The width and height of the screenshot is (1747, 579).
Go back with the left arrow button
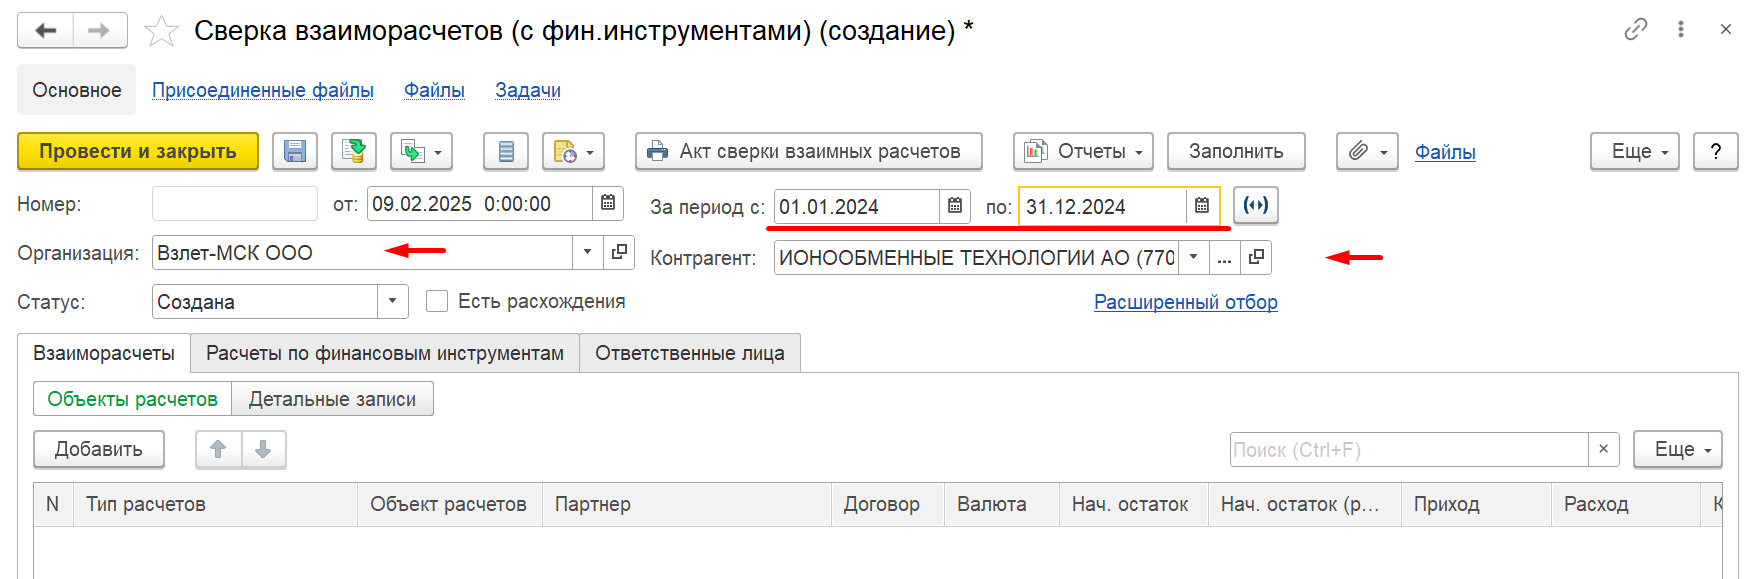click(x=45, y=31)
